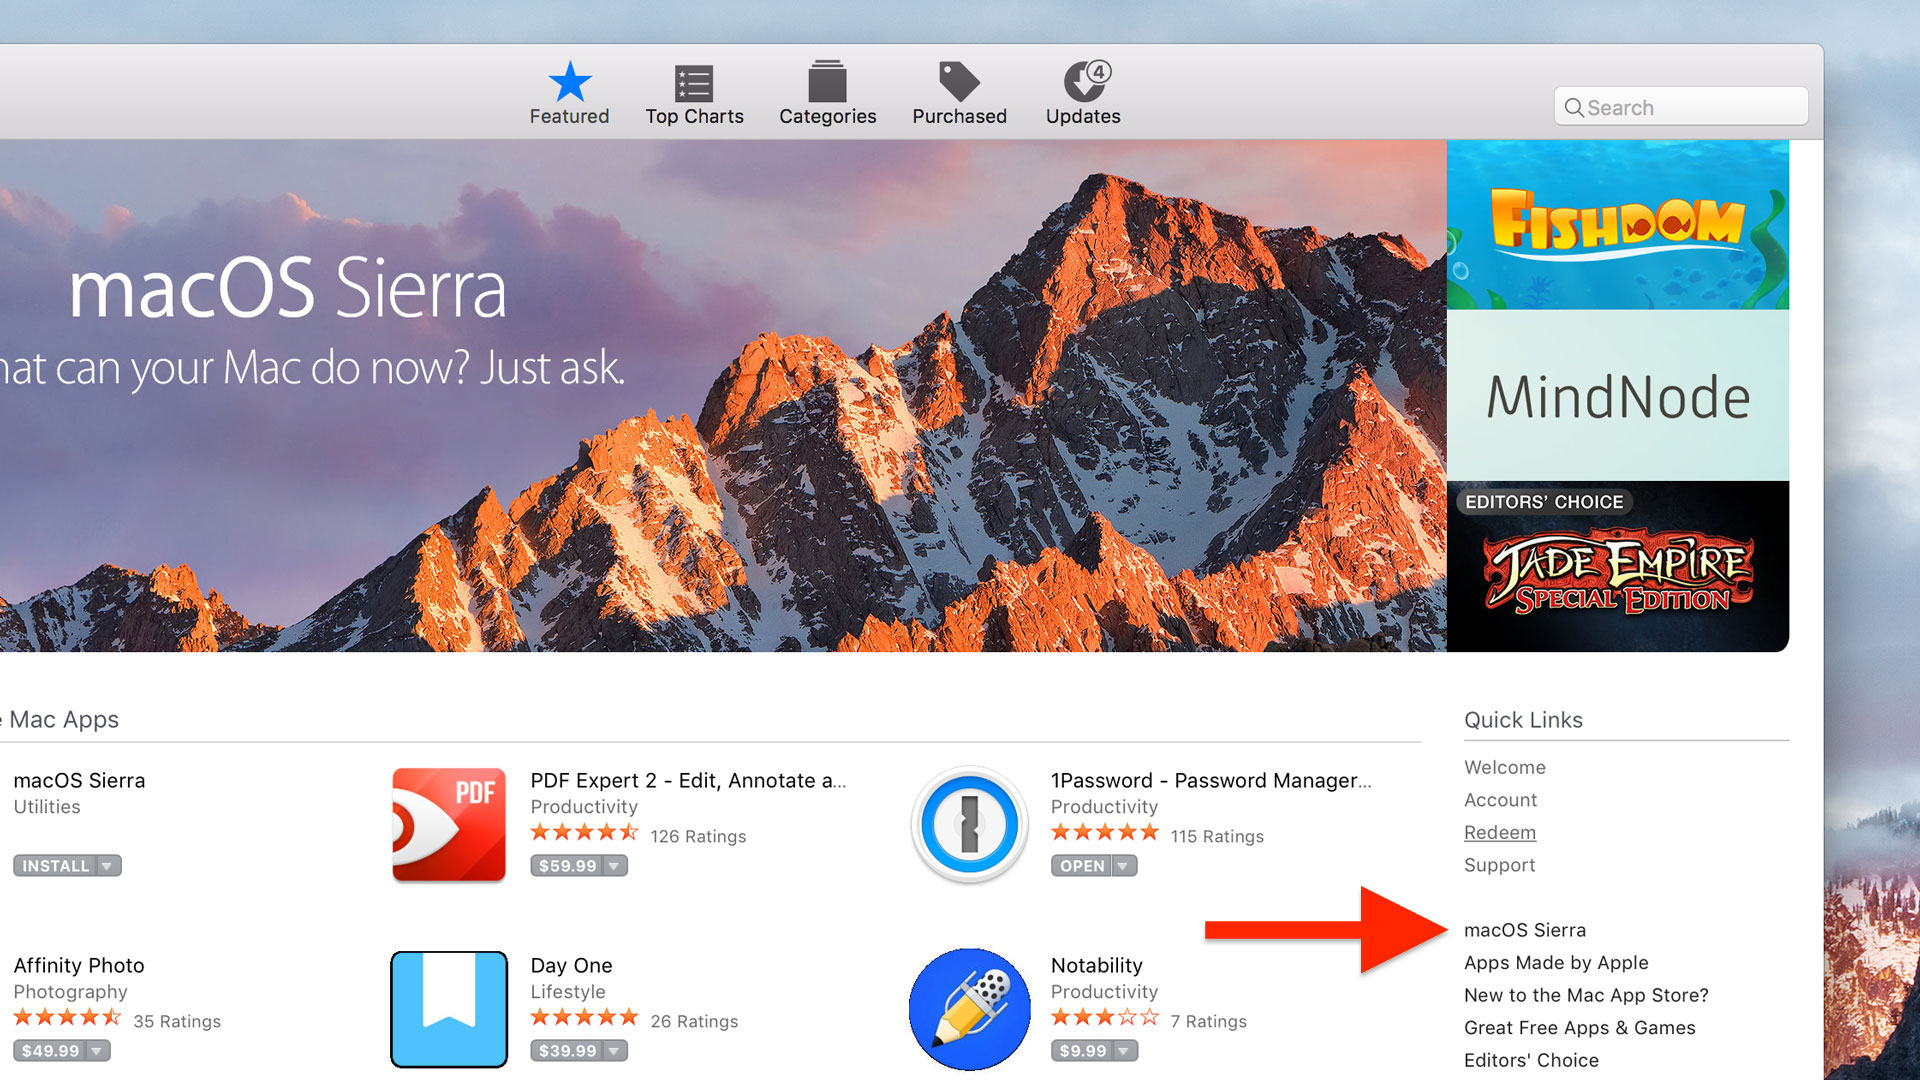Click 115 Ratings for 1Password
1920x1080 pixels.
pyautogui.click(x=1217, y=836)
